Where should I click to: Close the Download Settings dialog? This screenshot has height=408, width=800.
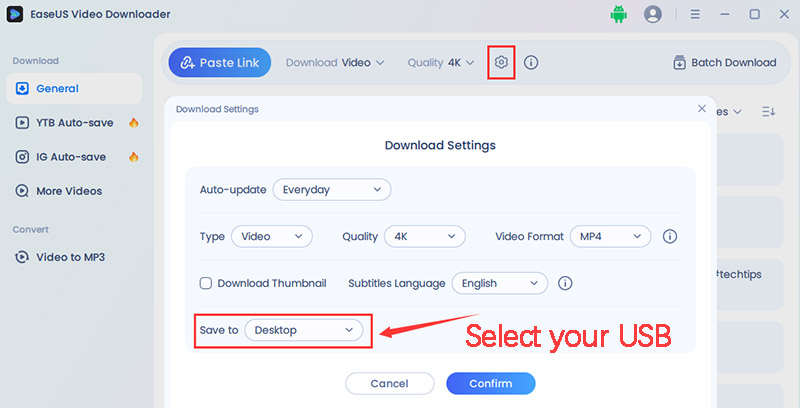pyautogui.click(x=702, y=109)
